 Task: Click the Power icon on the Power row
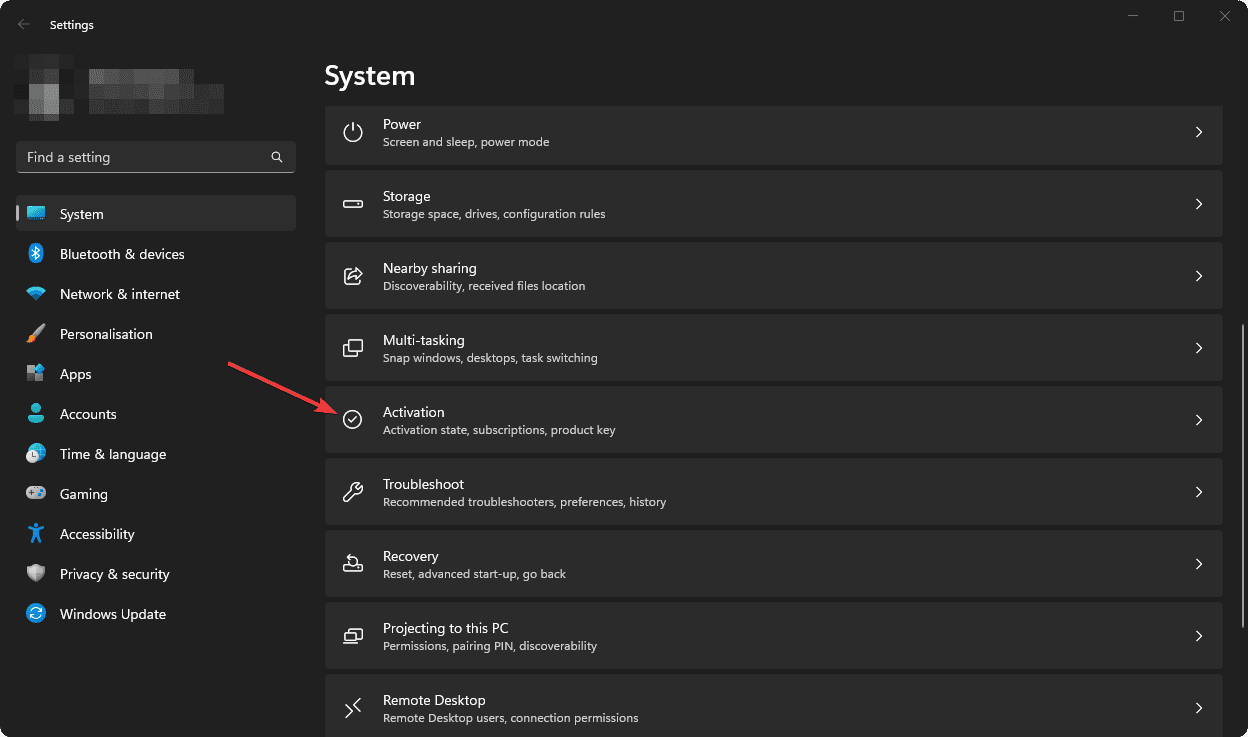click(x=352, y=131)
